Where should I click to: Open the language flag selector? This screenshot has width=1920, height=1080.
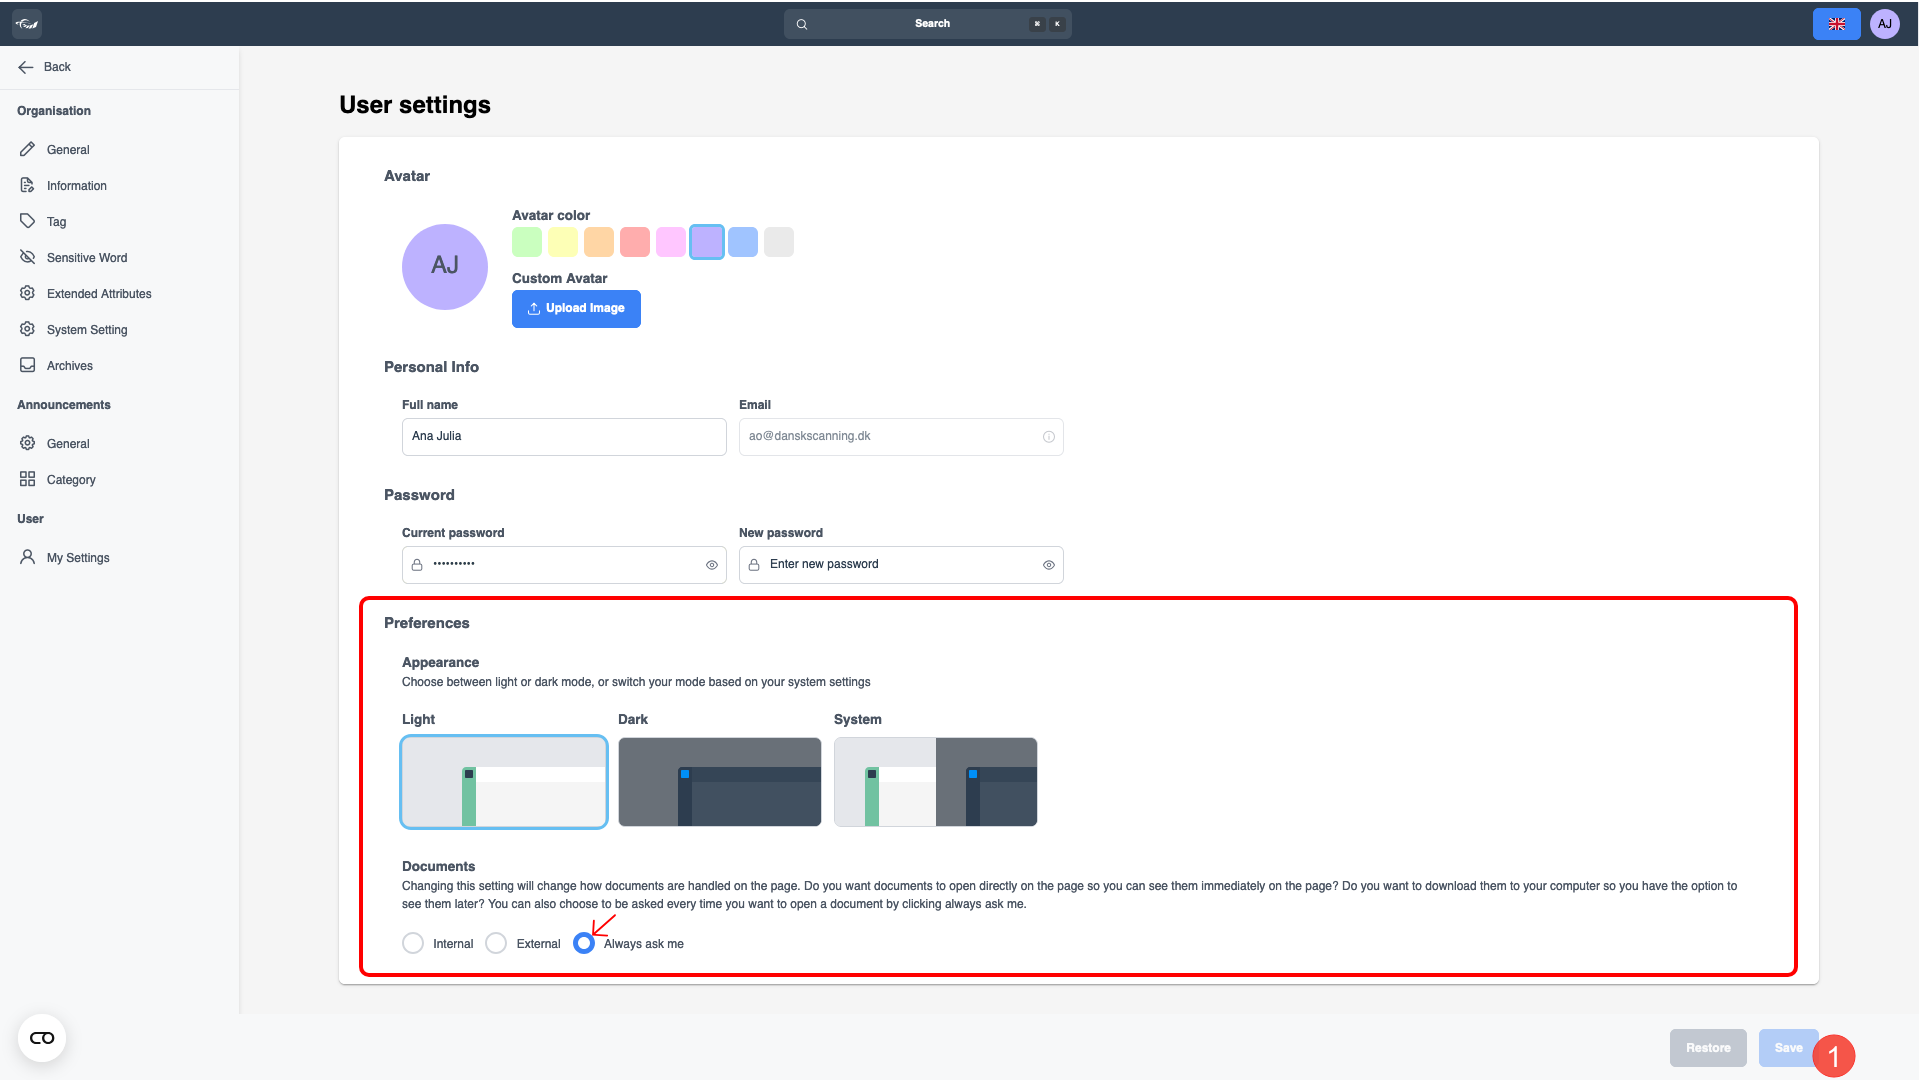click(1836, 24)
